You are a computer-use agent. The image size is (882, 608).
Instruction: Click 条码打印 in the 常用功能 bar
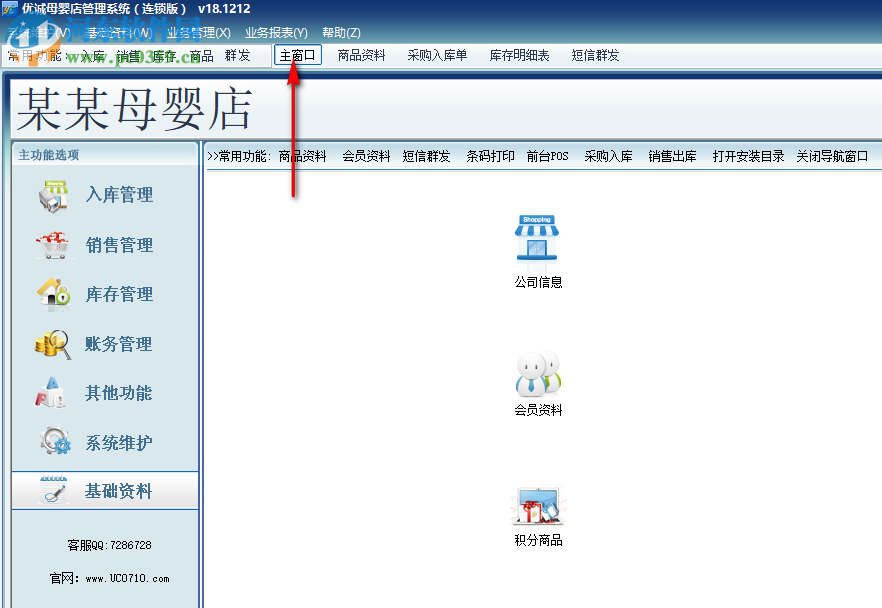489,156
